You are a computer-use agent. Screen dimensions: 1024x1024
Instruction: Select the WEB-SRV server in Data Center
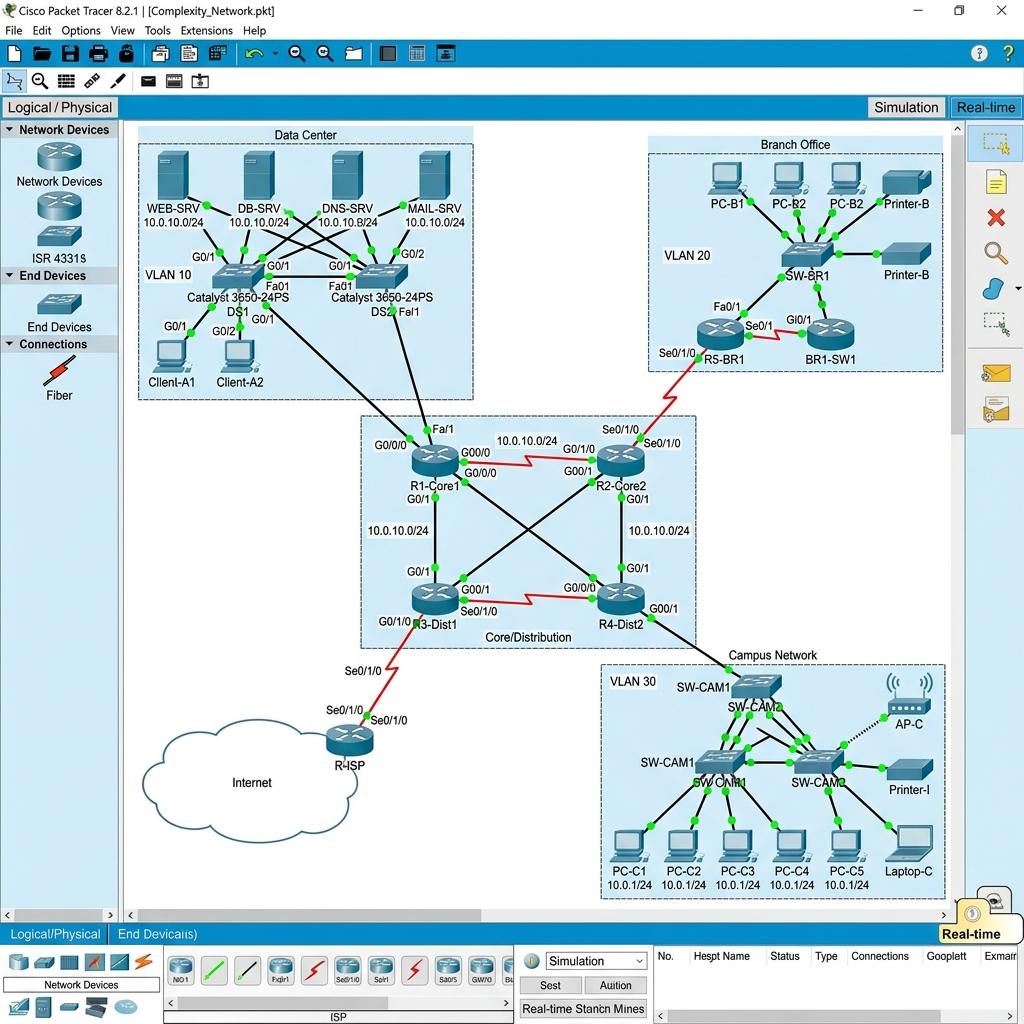tap(173, 175)
